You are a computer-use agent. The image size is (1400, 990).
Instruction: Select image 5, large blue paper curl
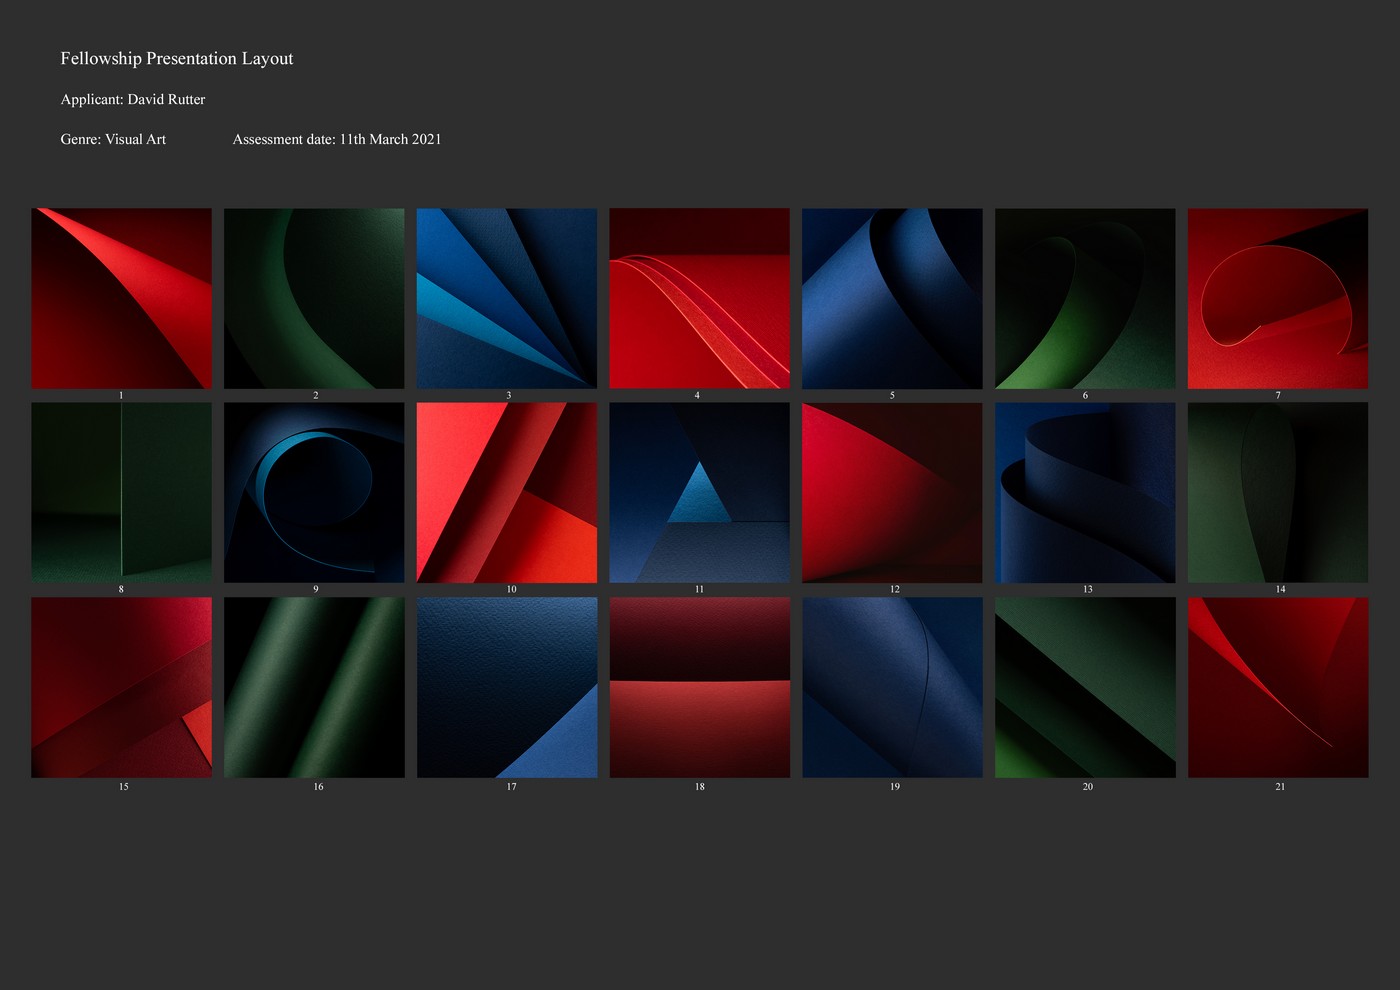click(892, 297)
